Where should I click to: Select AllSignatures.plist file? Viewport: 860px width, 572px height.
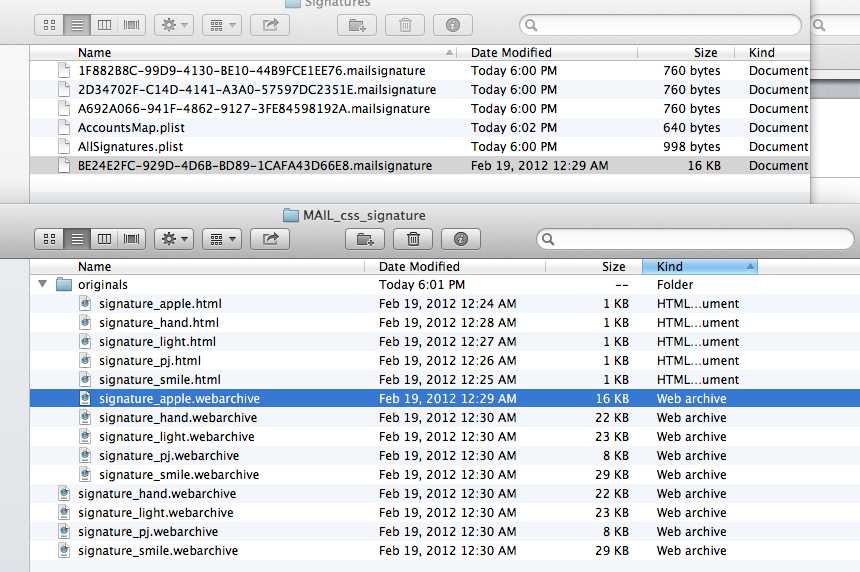pos(420,146)
